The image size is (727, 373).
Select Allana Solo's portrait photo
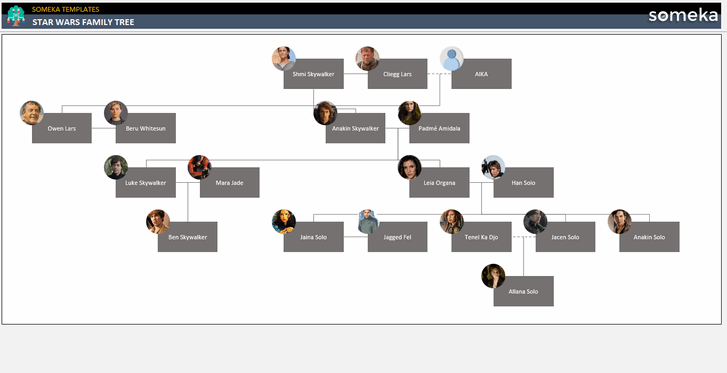[x=493, y=276]
